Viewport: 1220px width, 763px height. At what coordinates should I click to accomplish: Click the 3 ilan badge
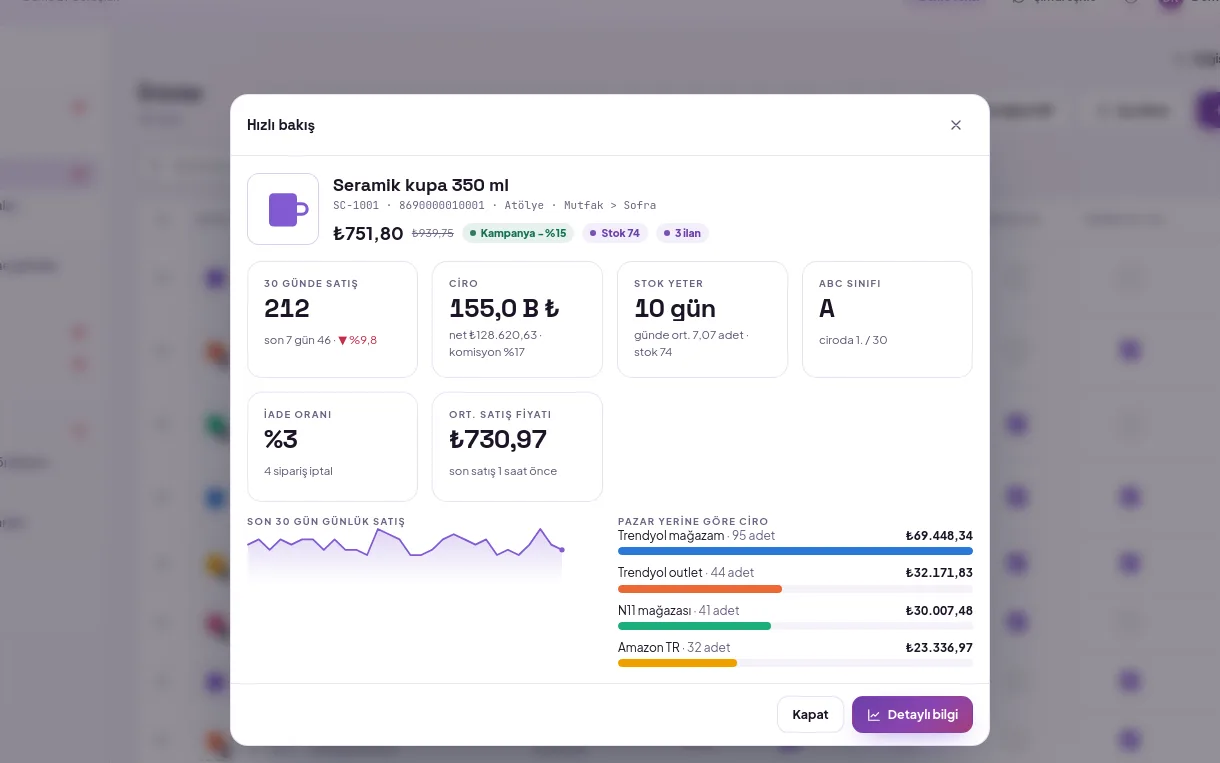(682, 233)
